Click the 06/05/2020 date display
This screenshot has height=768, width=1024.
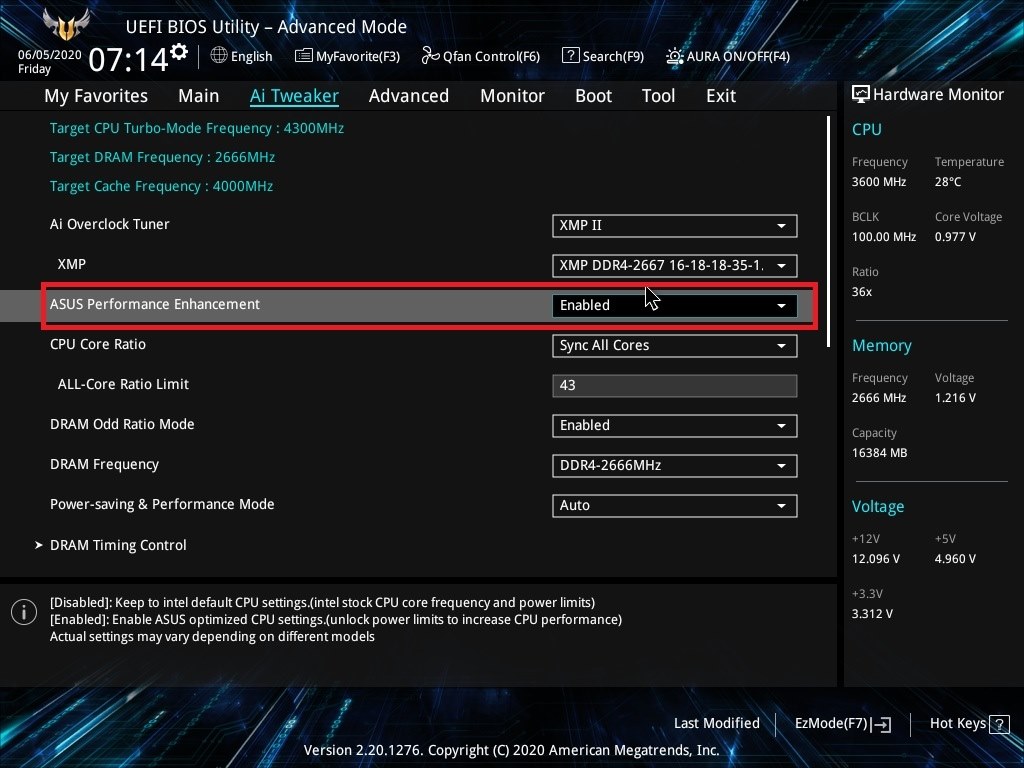50,55
